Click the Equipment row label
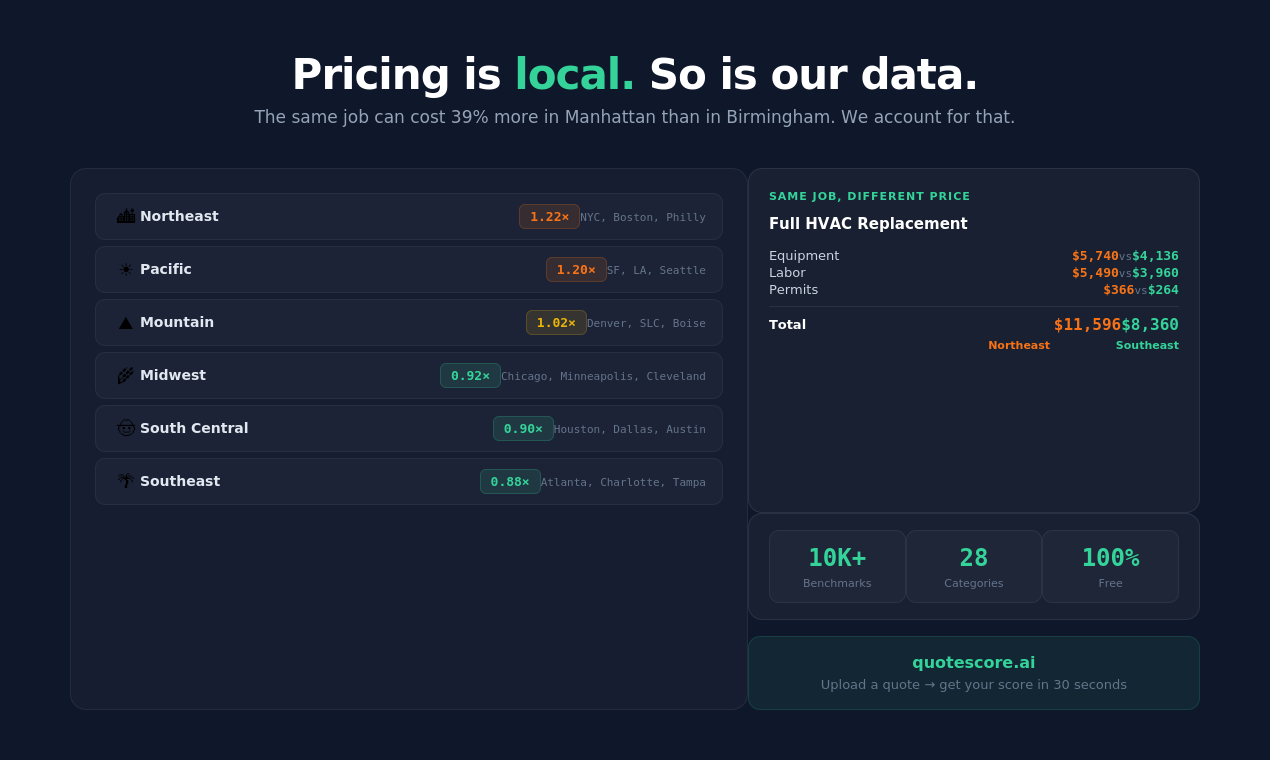Image resolution: width=1270 pixels, height=760 pixels. click(804, 256)
